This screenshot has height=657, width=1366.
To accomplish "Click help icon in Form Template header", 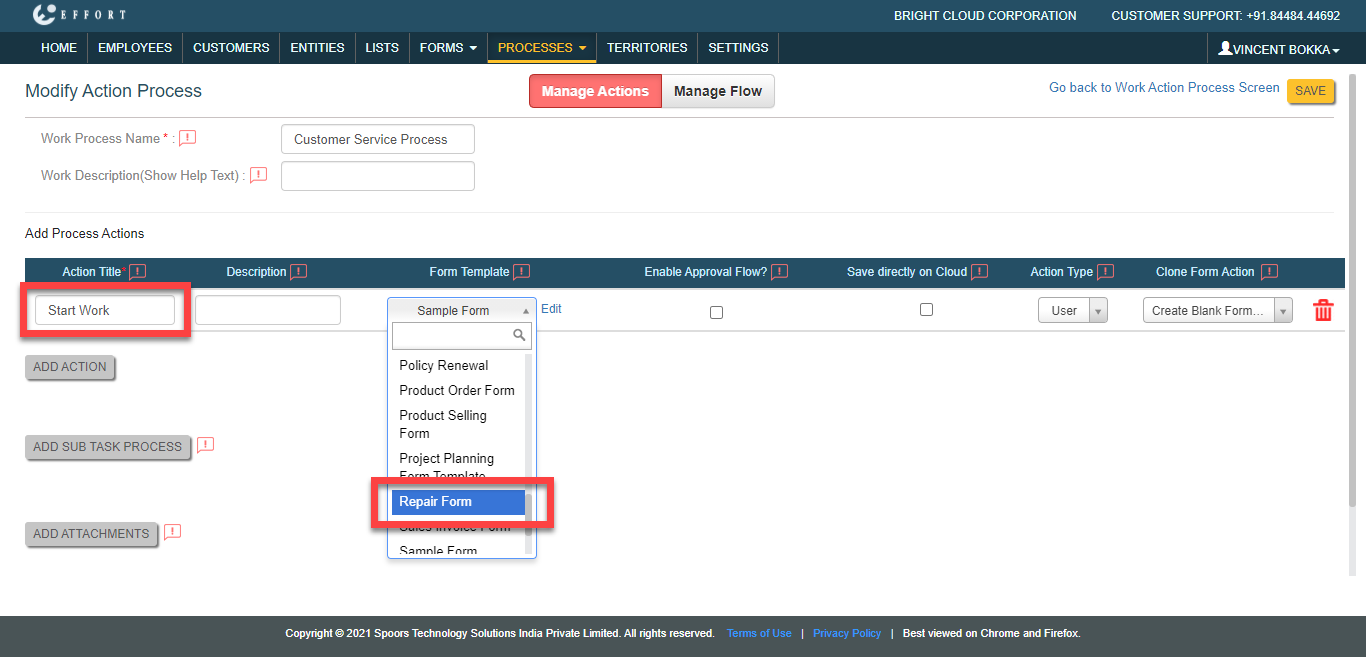I will 521,271.
